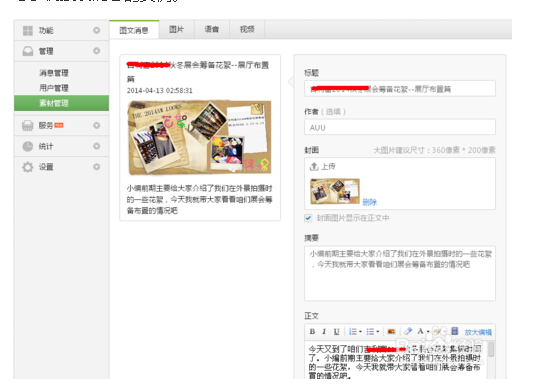Open the bullet list dropdown arrow
This screenshot has width=534, height=391.
tap(378, 332)
